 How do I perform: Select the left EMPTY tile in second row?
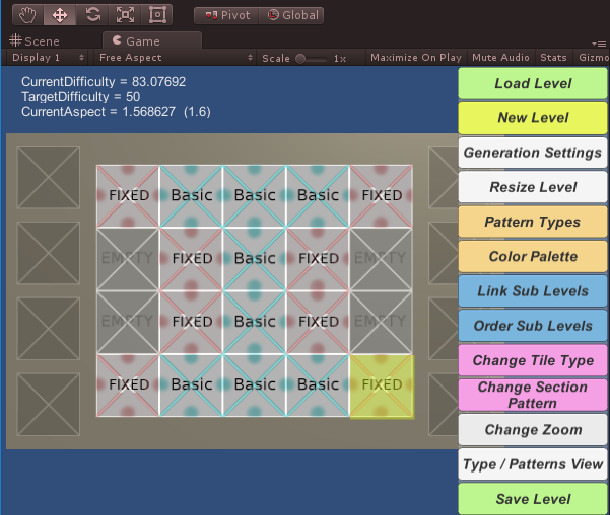click(128, 259)
